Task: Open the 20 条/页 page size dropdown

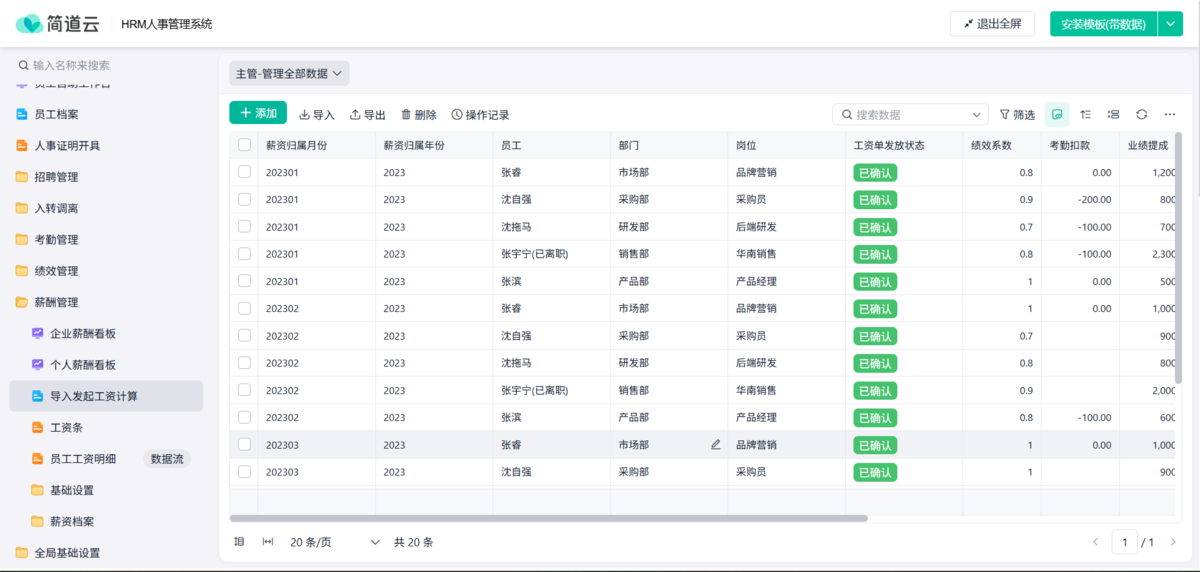Action: click(x=334, y=542)
